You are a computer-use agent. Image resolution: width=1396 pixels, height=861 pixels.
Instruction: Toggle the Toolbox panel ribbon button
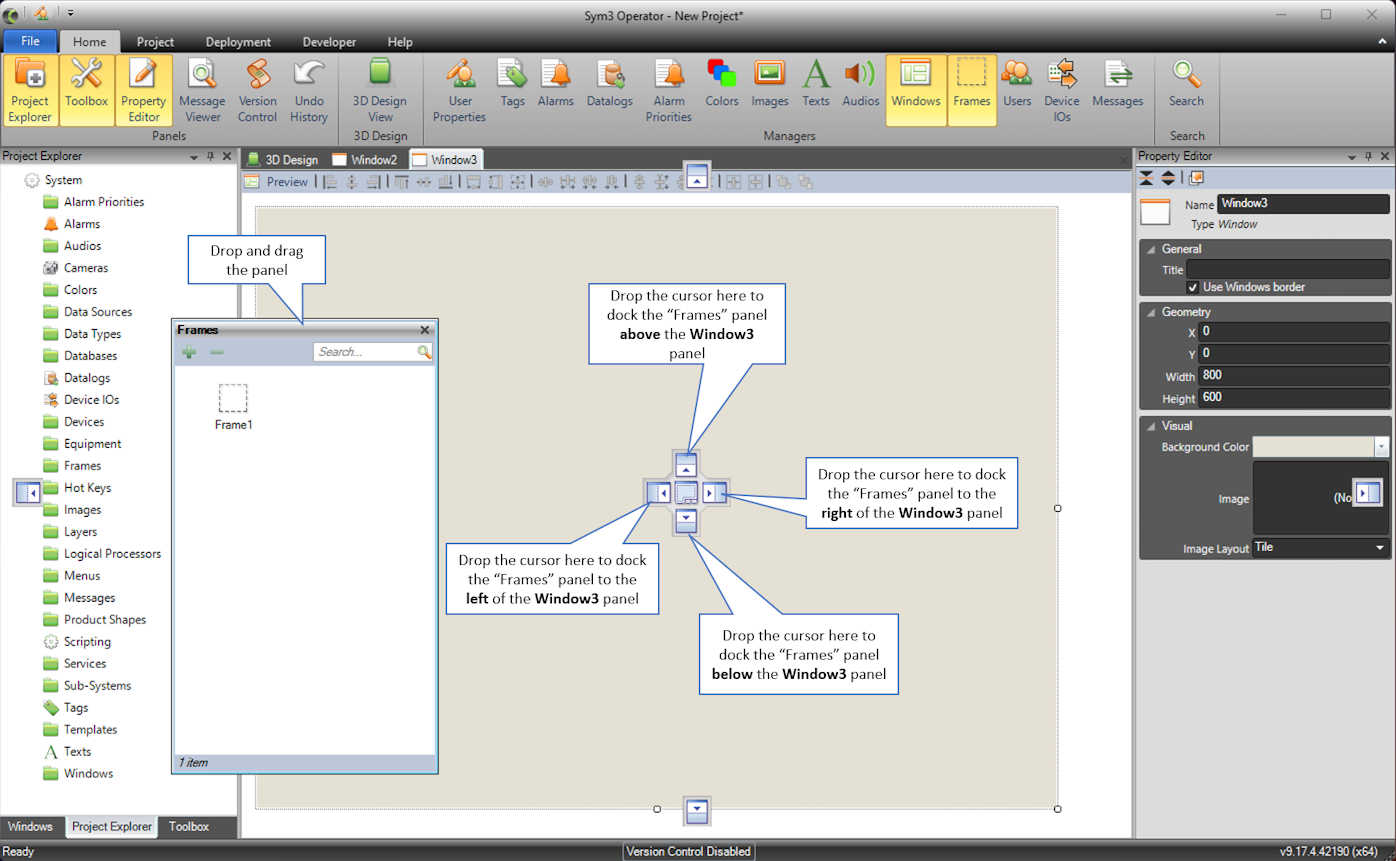87,90
